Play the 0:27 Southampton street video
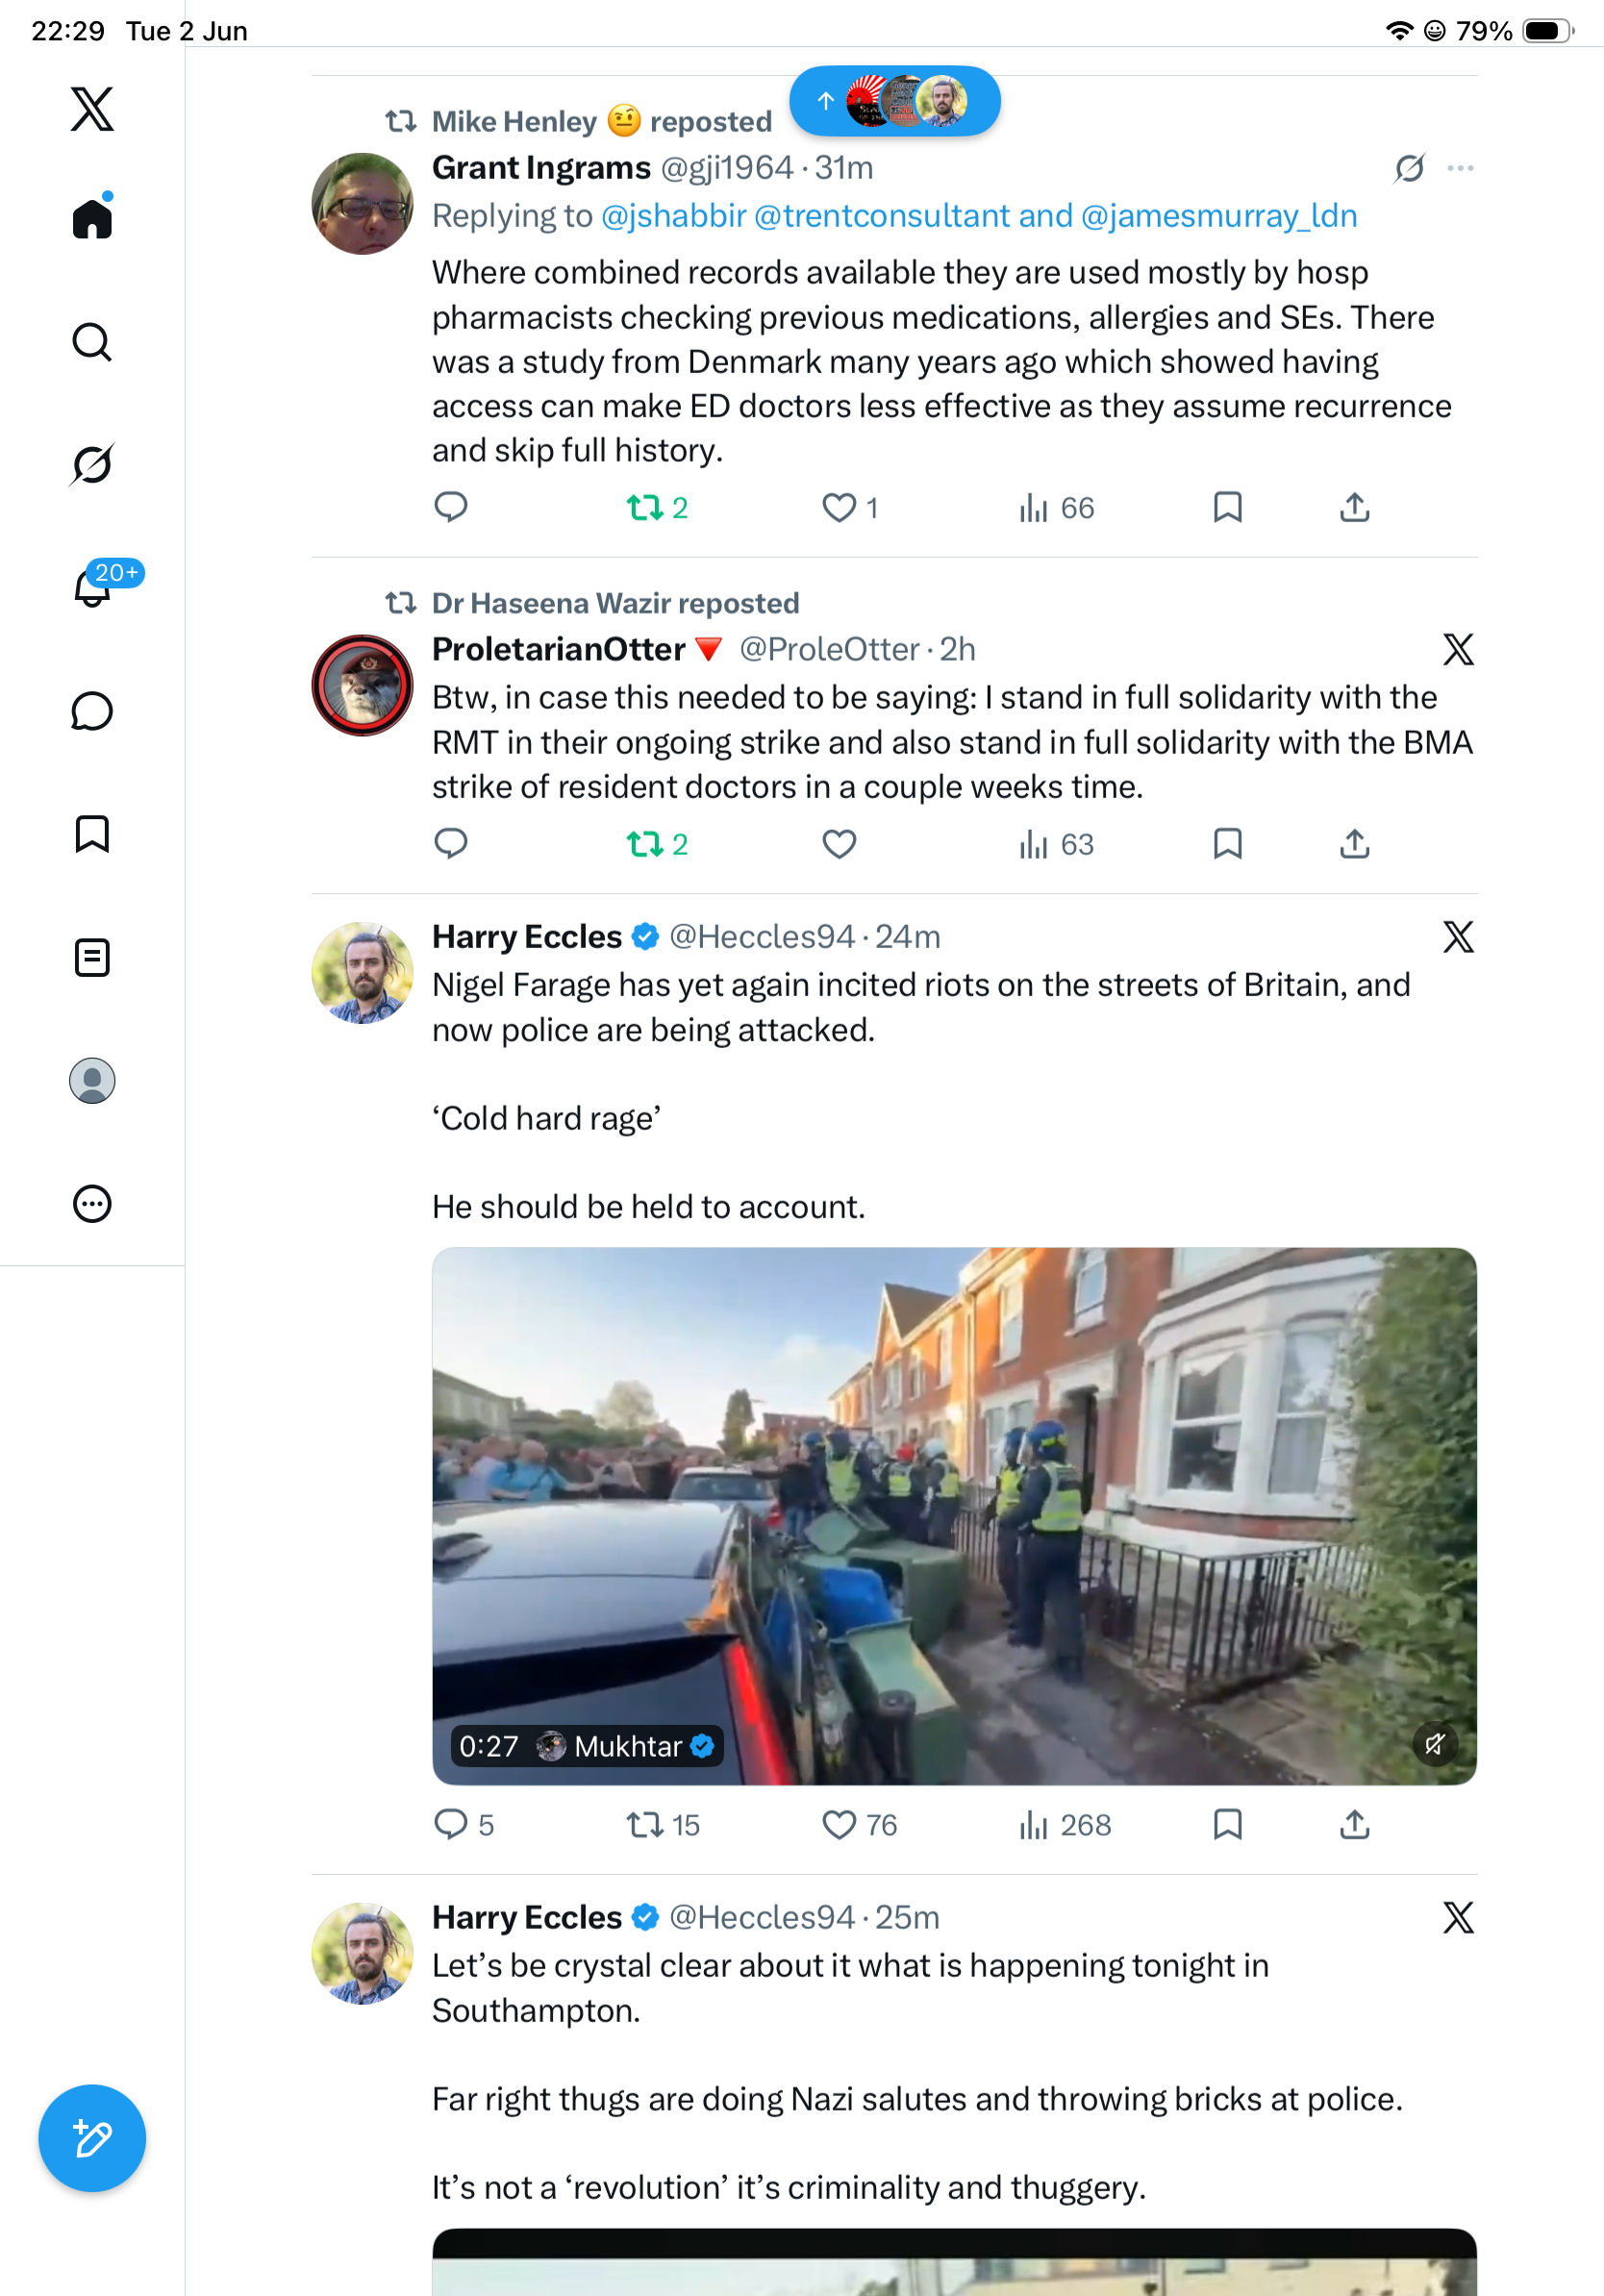 [954, 1515]
